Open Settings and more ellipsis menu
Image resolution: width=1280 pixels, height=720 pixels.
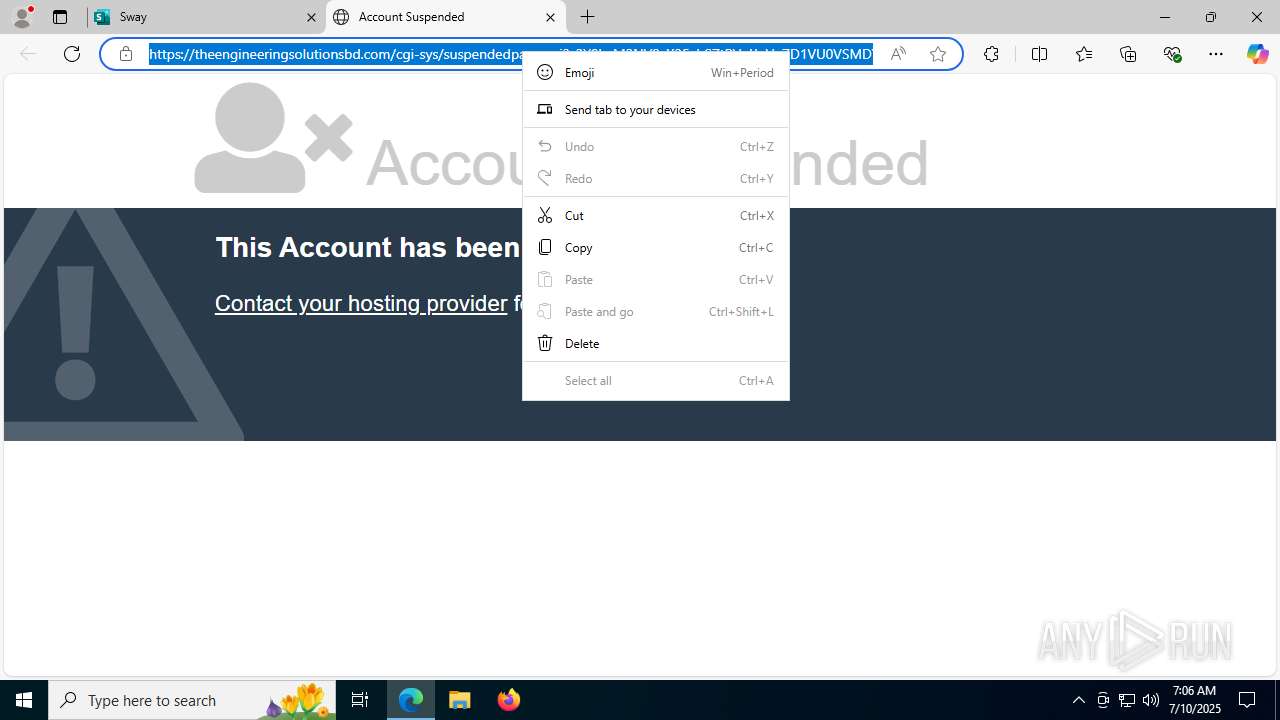coord(1216,54)
